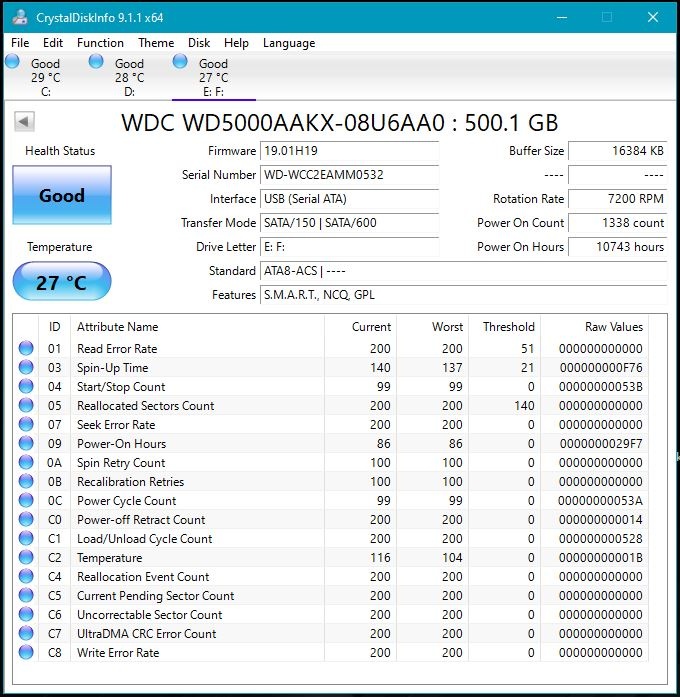
Task: Click the Threshold column header
Action: [504, 327]
